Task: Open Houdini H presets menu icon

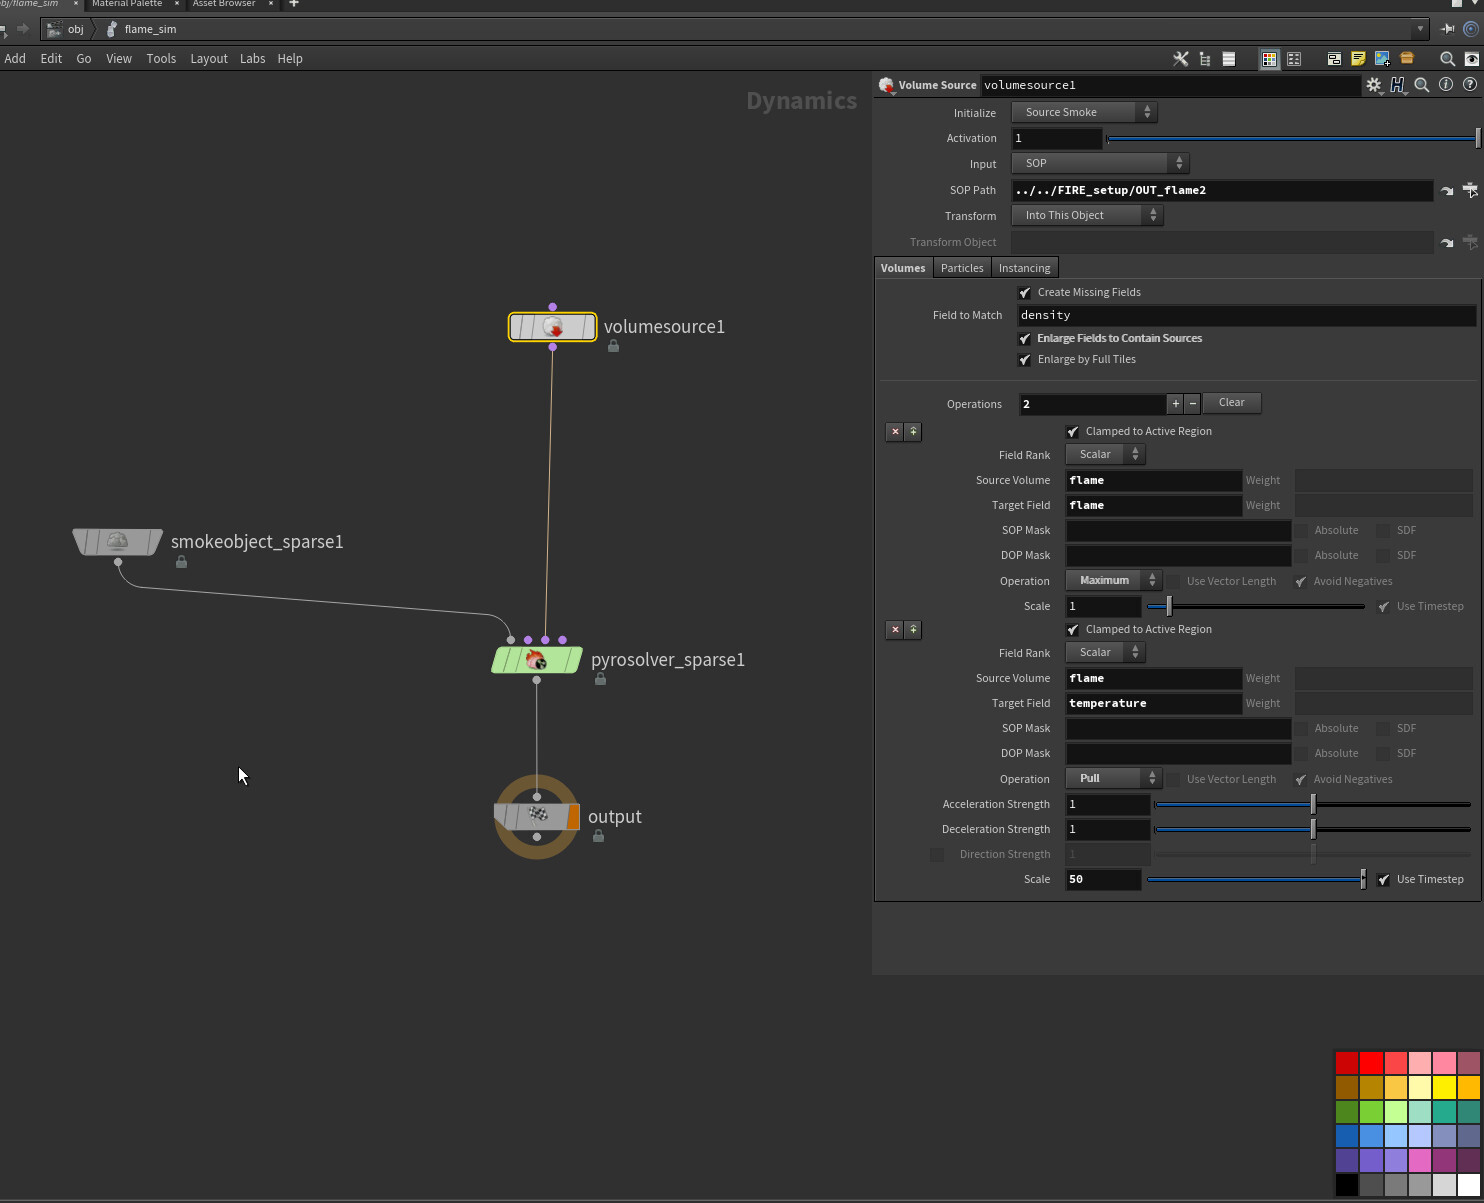Action: (1398, 85)
